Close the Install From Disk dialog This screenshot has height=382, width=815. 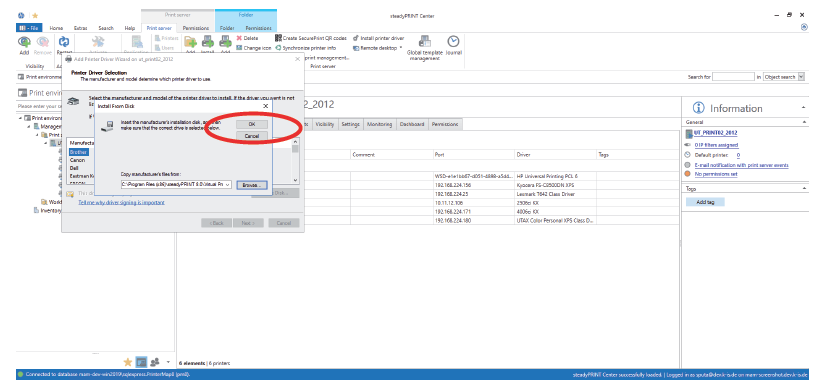(265, 106)
